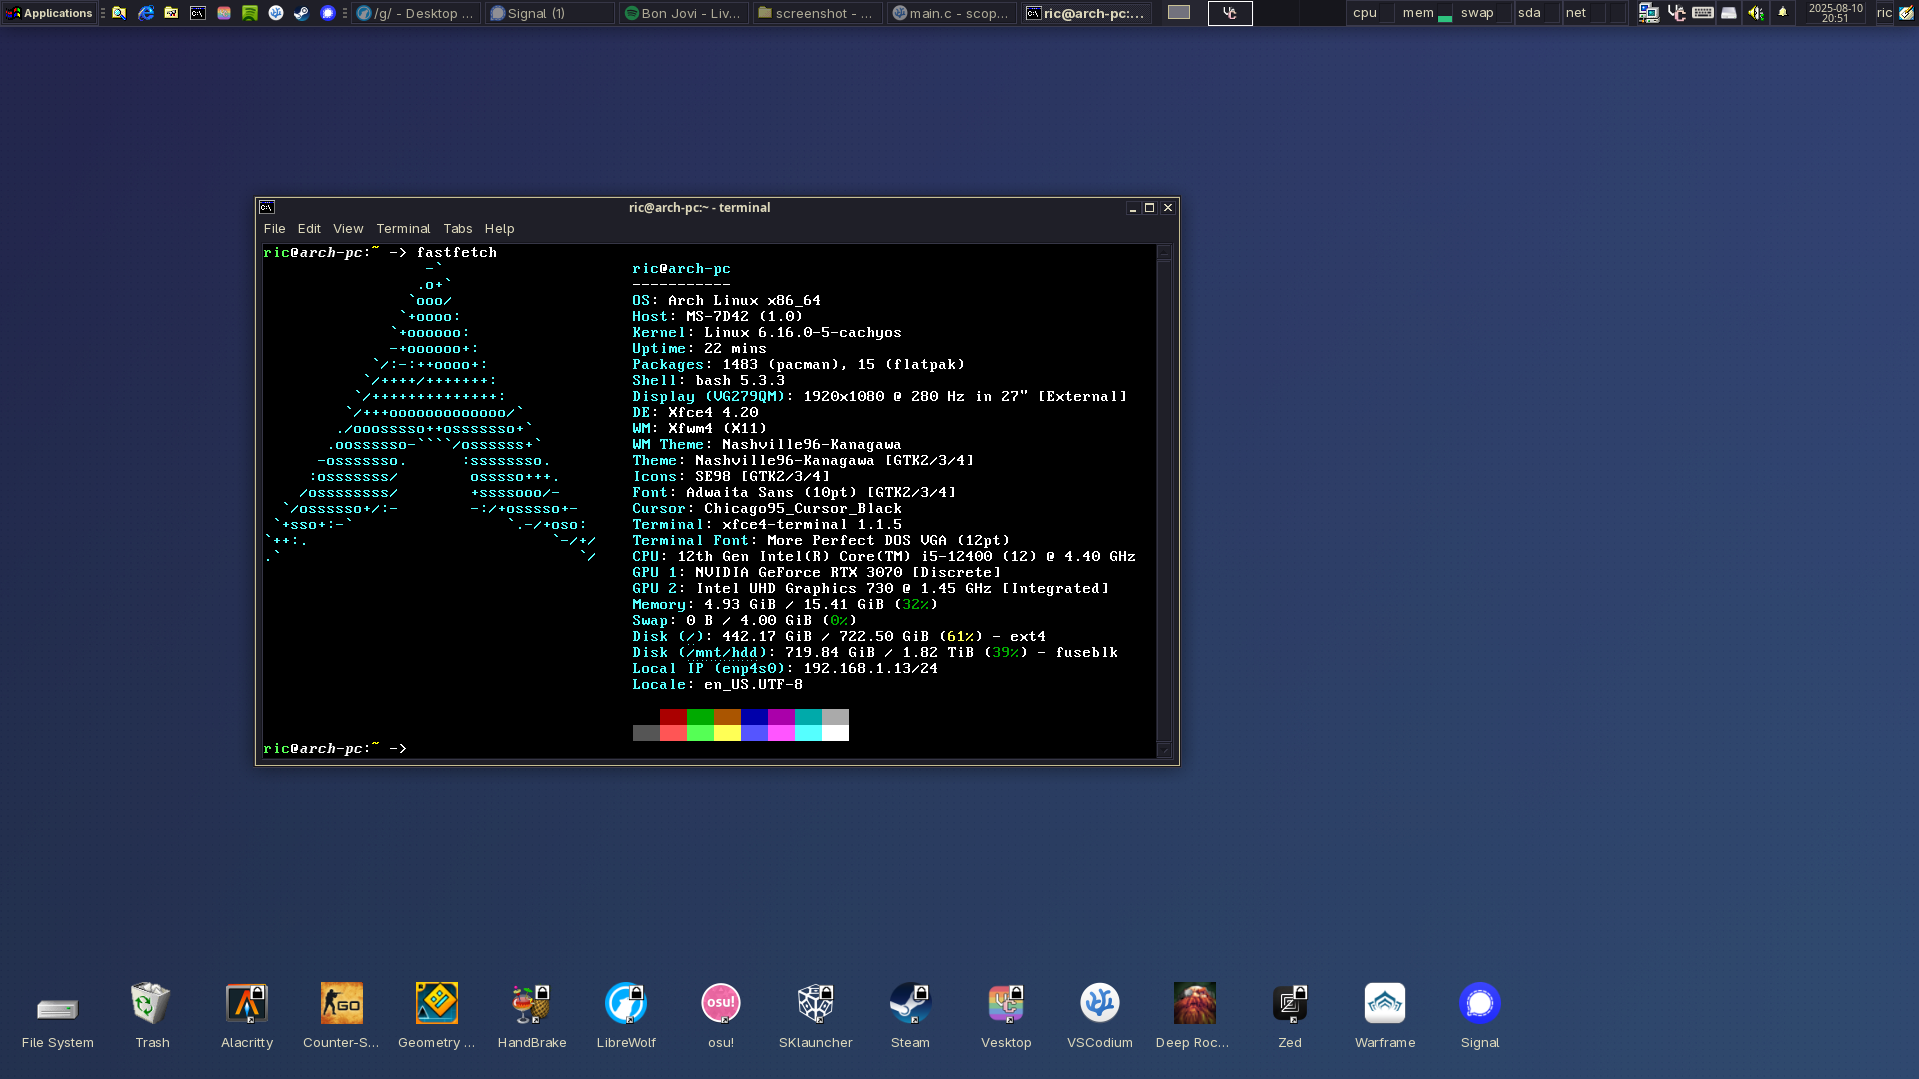
Task: Launch the file search magnifier icon in the panel
Action: (119, 13)
